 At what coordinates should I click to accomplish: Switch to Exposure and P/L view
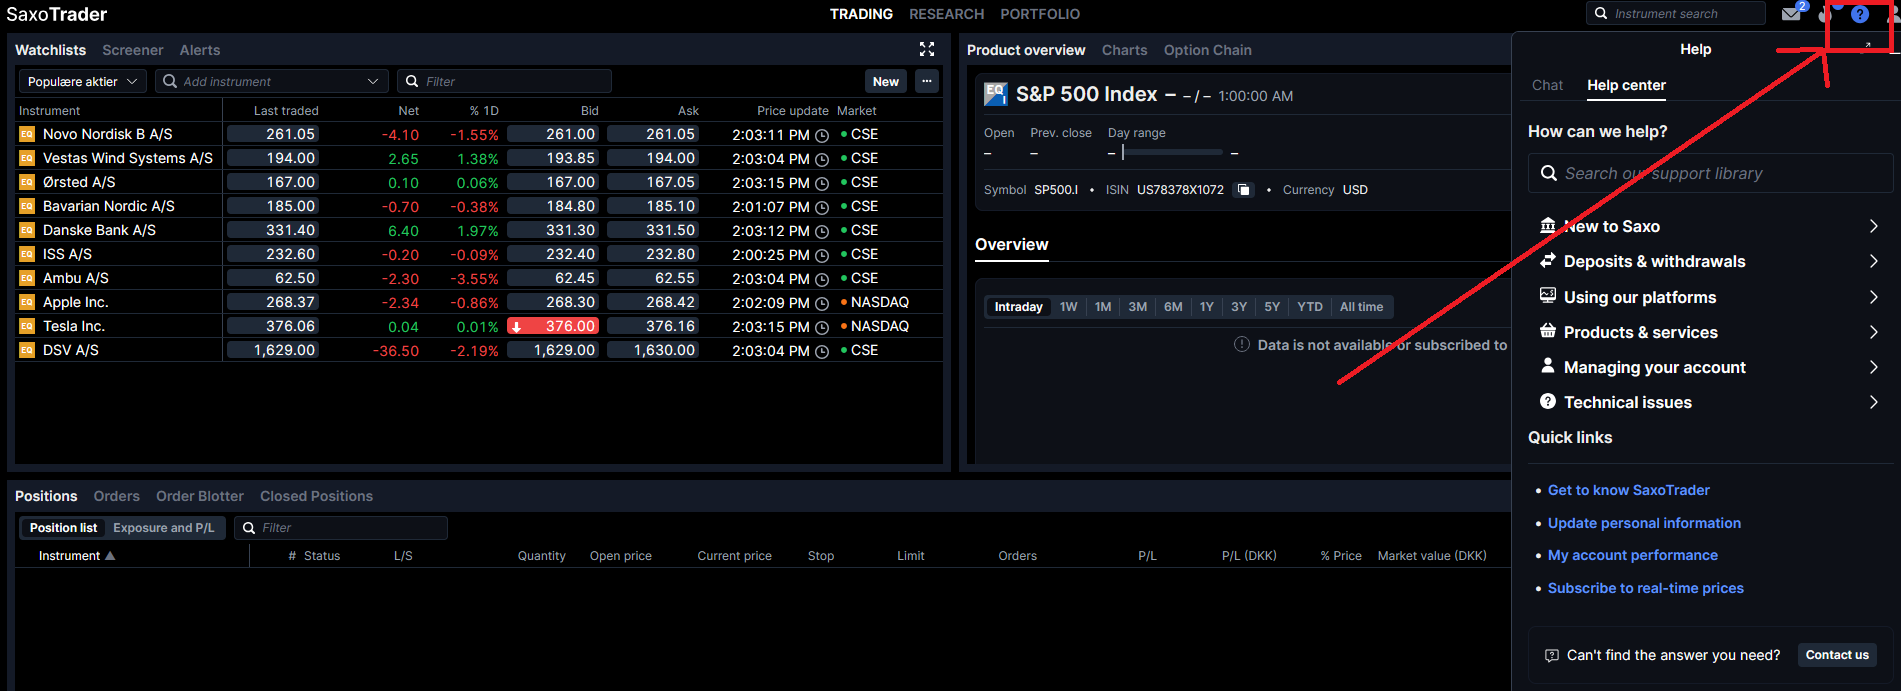[x=163, y=528]
